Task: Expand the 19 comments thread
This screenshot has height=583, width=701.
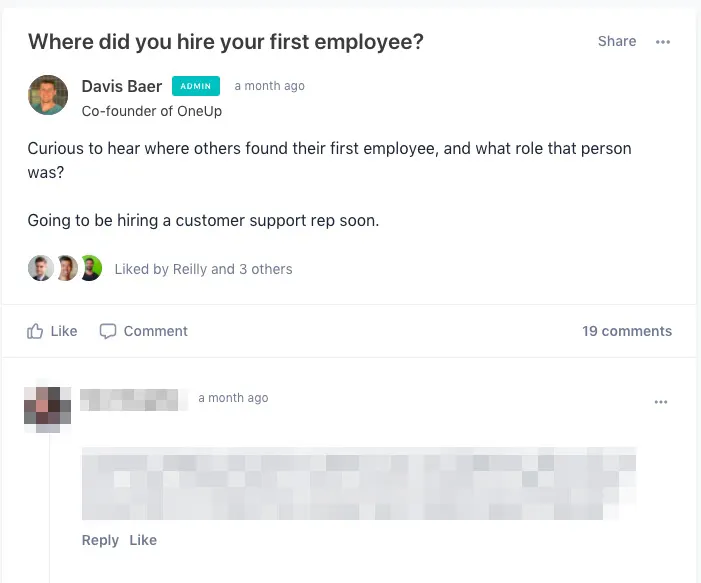Action: 627,331
